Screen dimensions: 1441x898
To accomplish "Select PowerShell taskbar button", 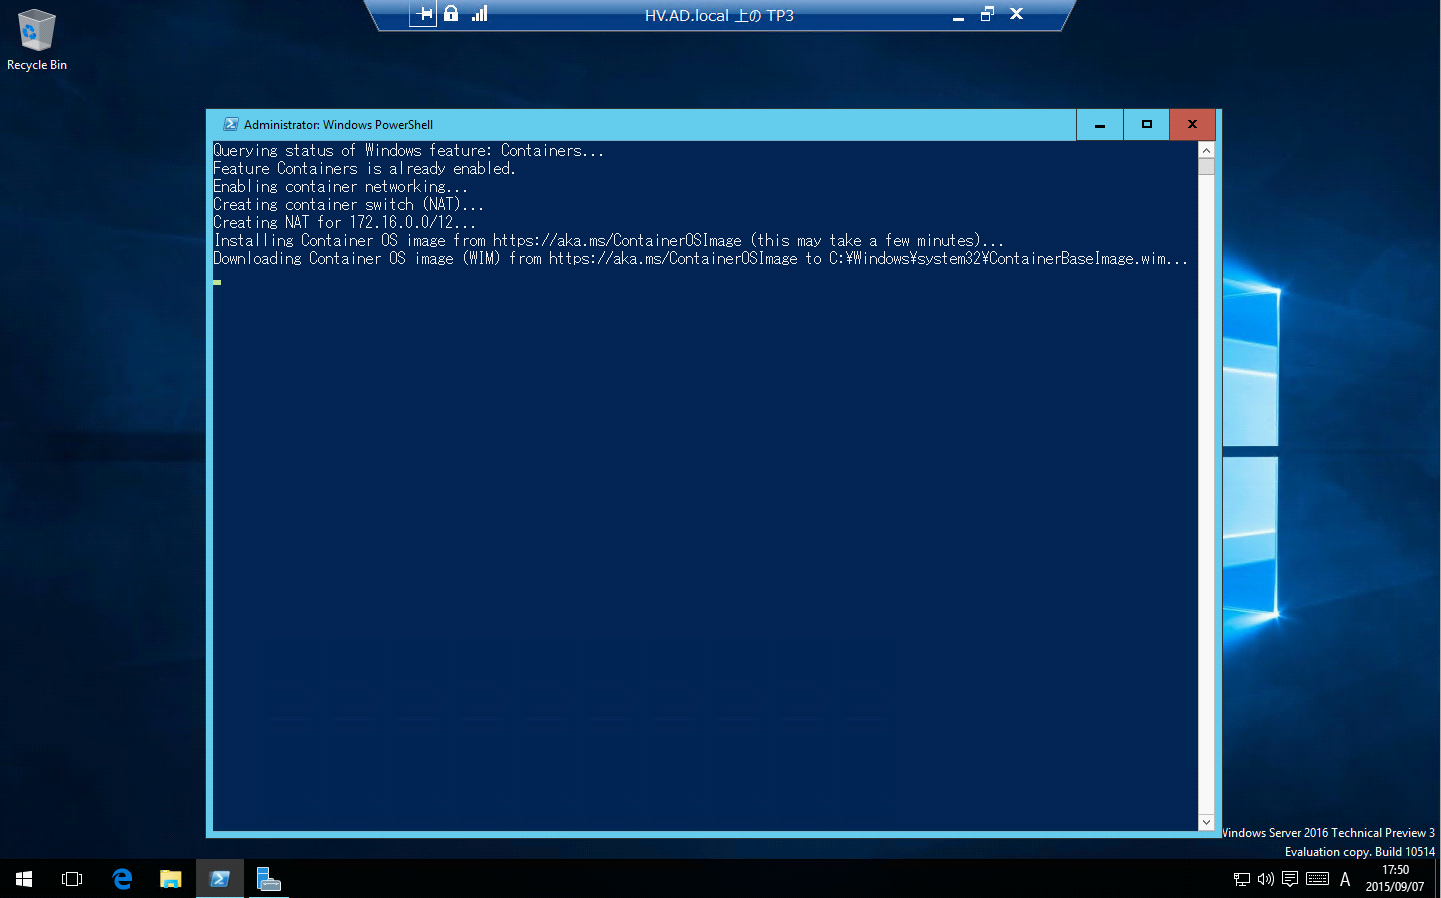I will coord(219,879).
